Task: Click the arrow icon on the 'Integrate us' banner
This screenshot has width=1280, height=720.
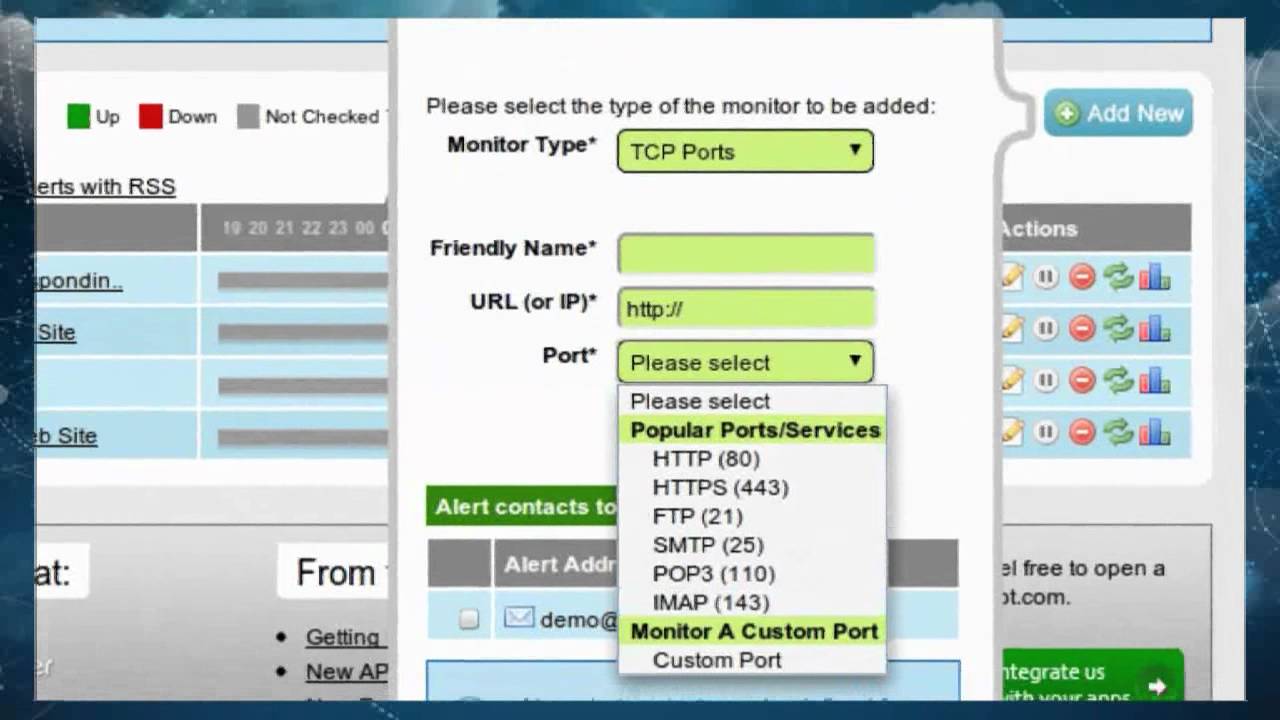Action: (1157, 686)
